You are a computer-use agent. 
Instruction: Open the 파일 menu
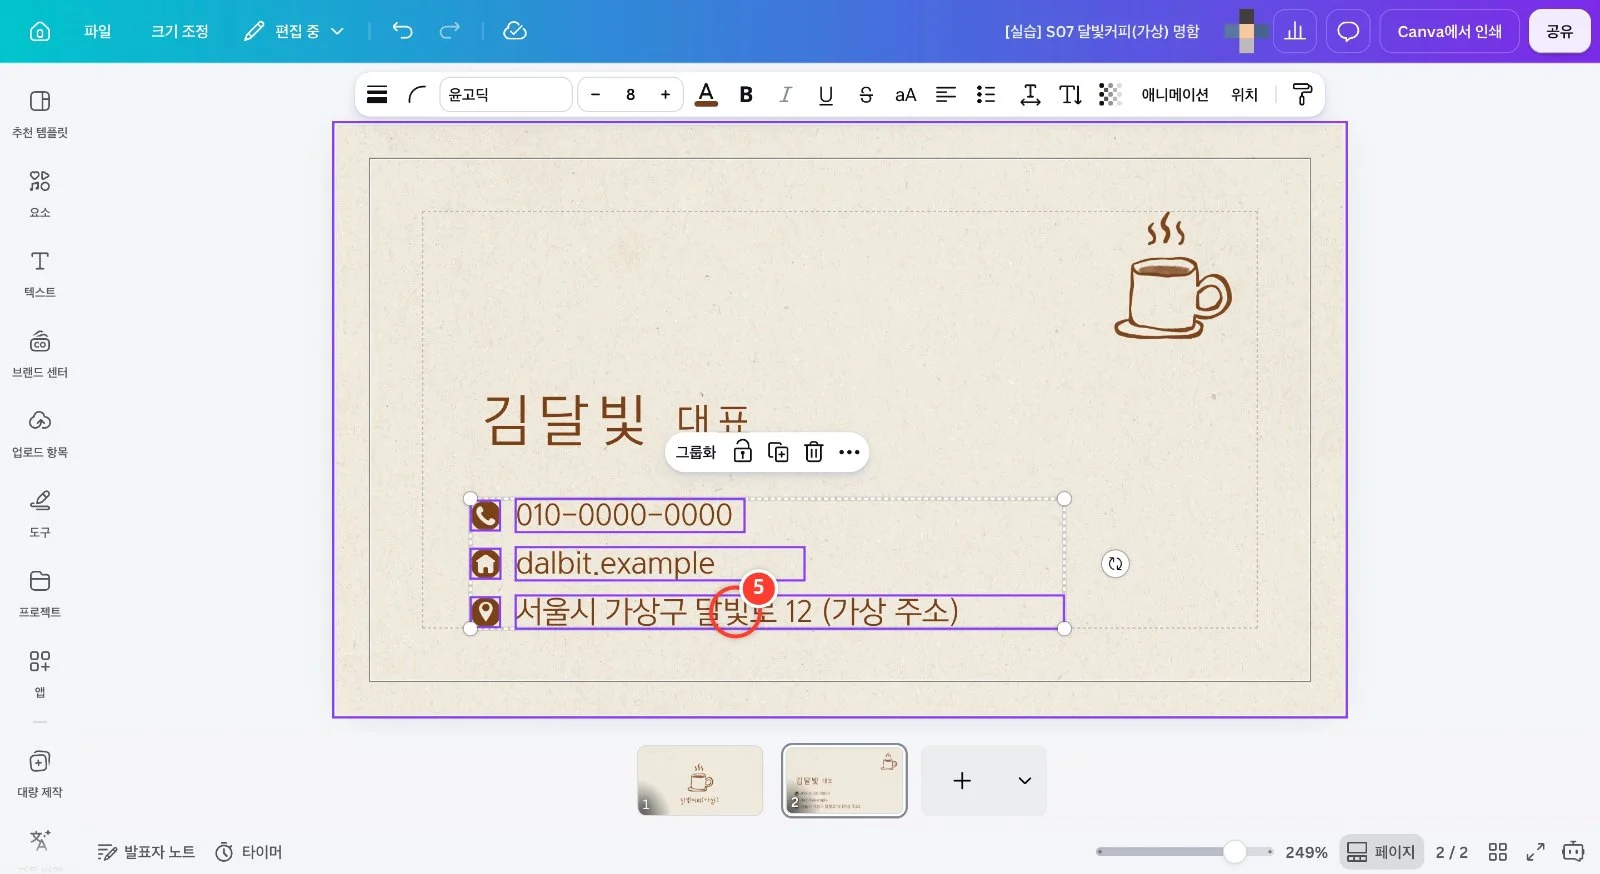tap(97, 31)
